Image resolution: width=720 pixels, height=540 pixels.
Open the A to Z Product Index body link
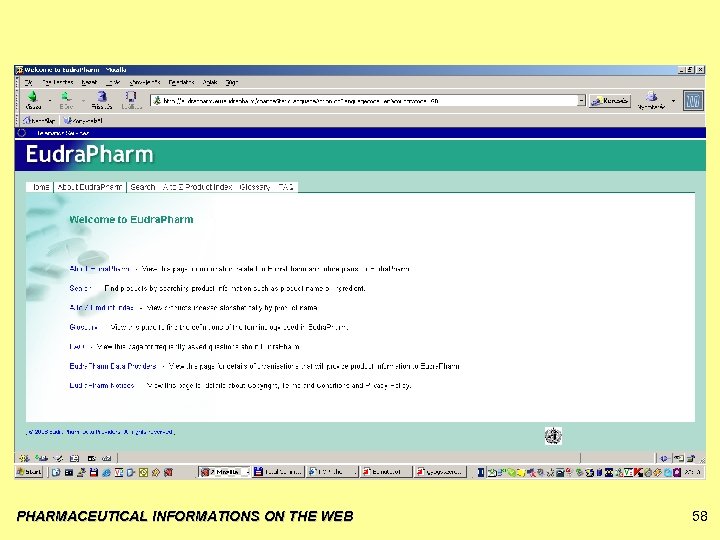(101, 308)
